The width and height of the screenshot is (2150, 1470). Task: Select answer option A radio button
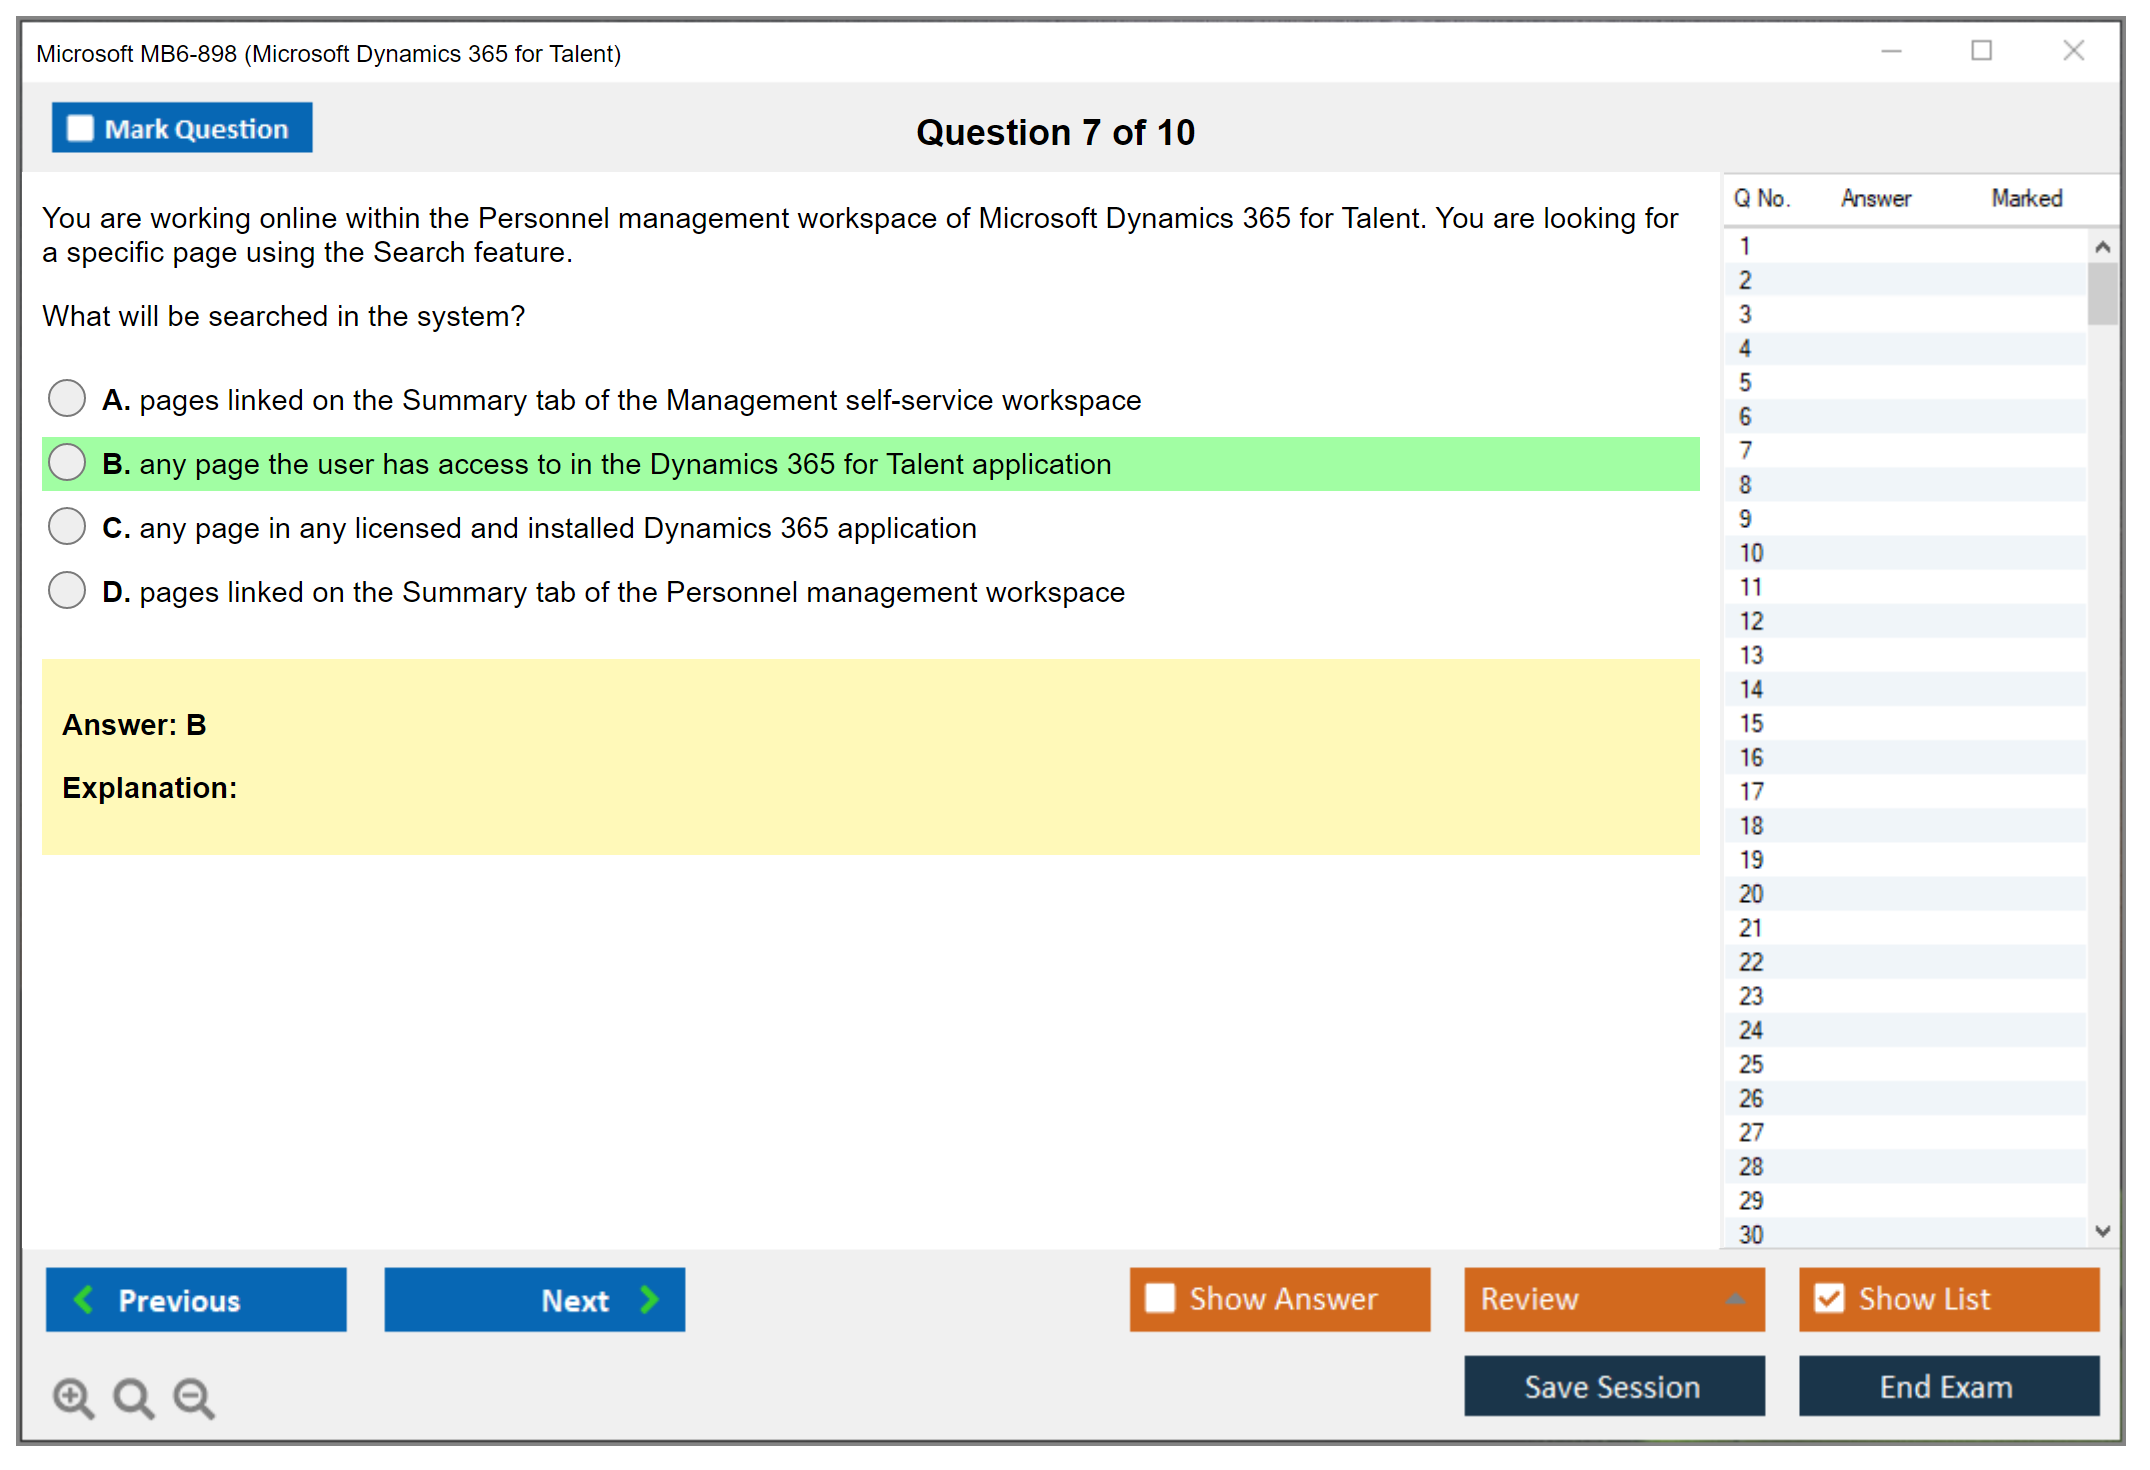67,398
